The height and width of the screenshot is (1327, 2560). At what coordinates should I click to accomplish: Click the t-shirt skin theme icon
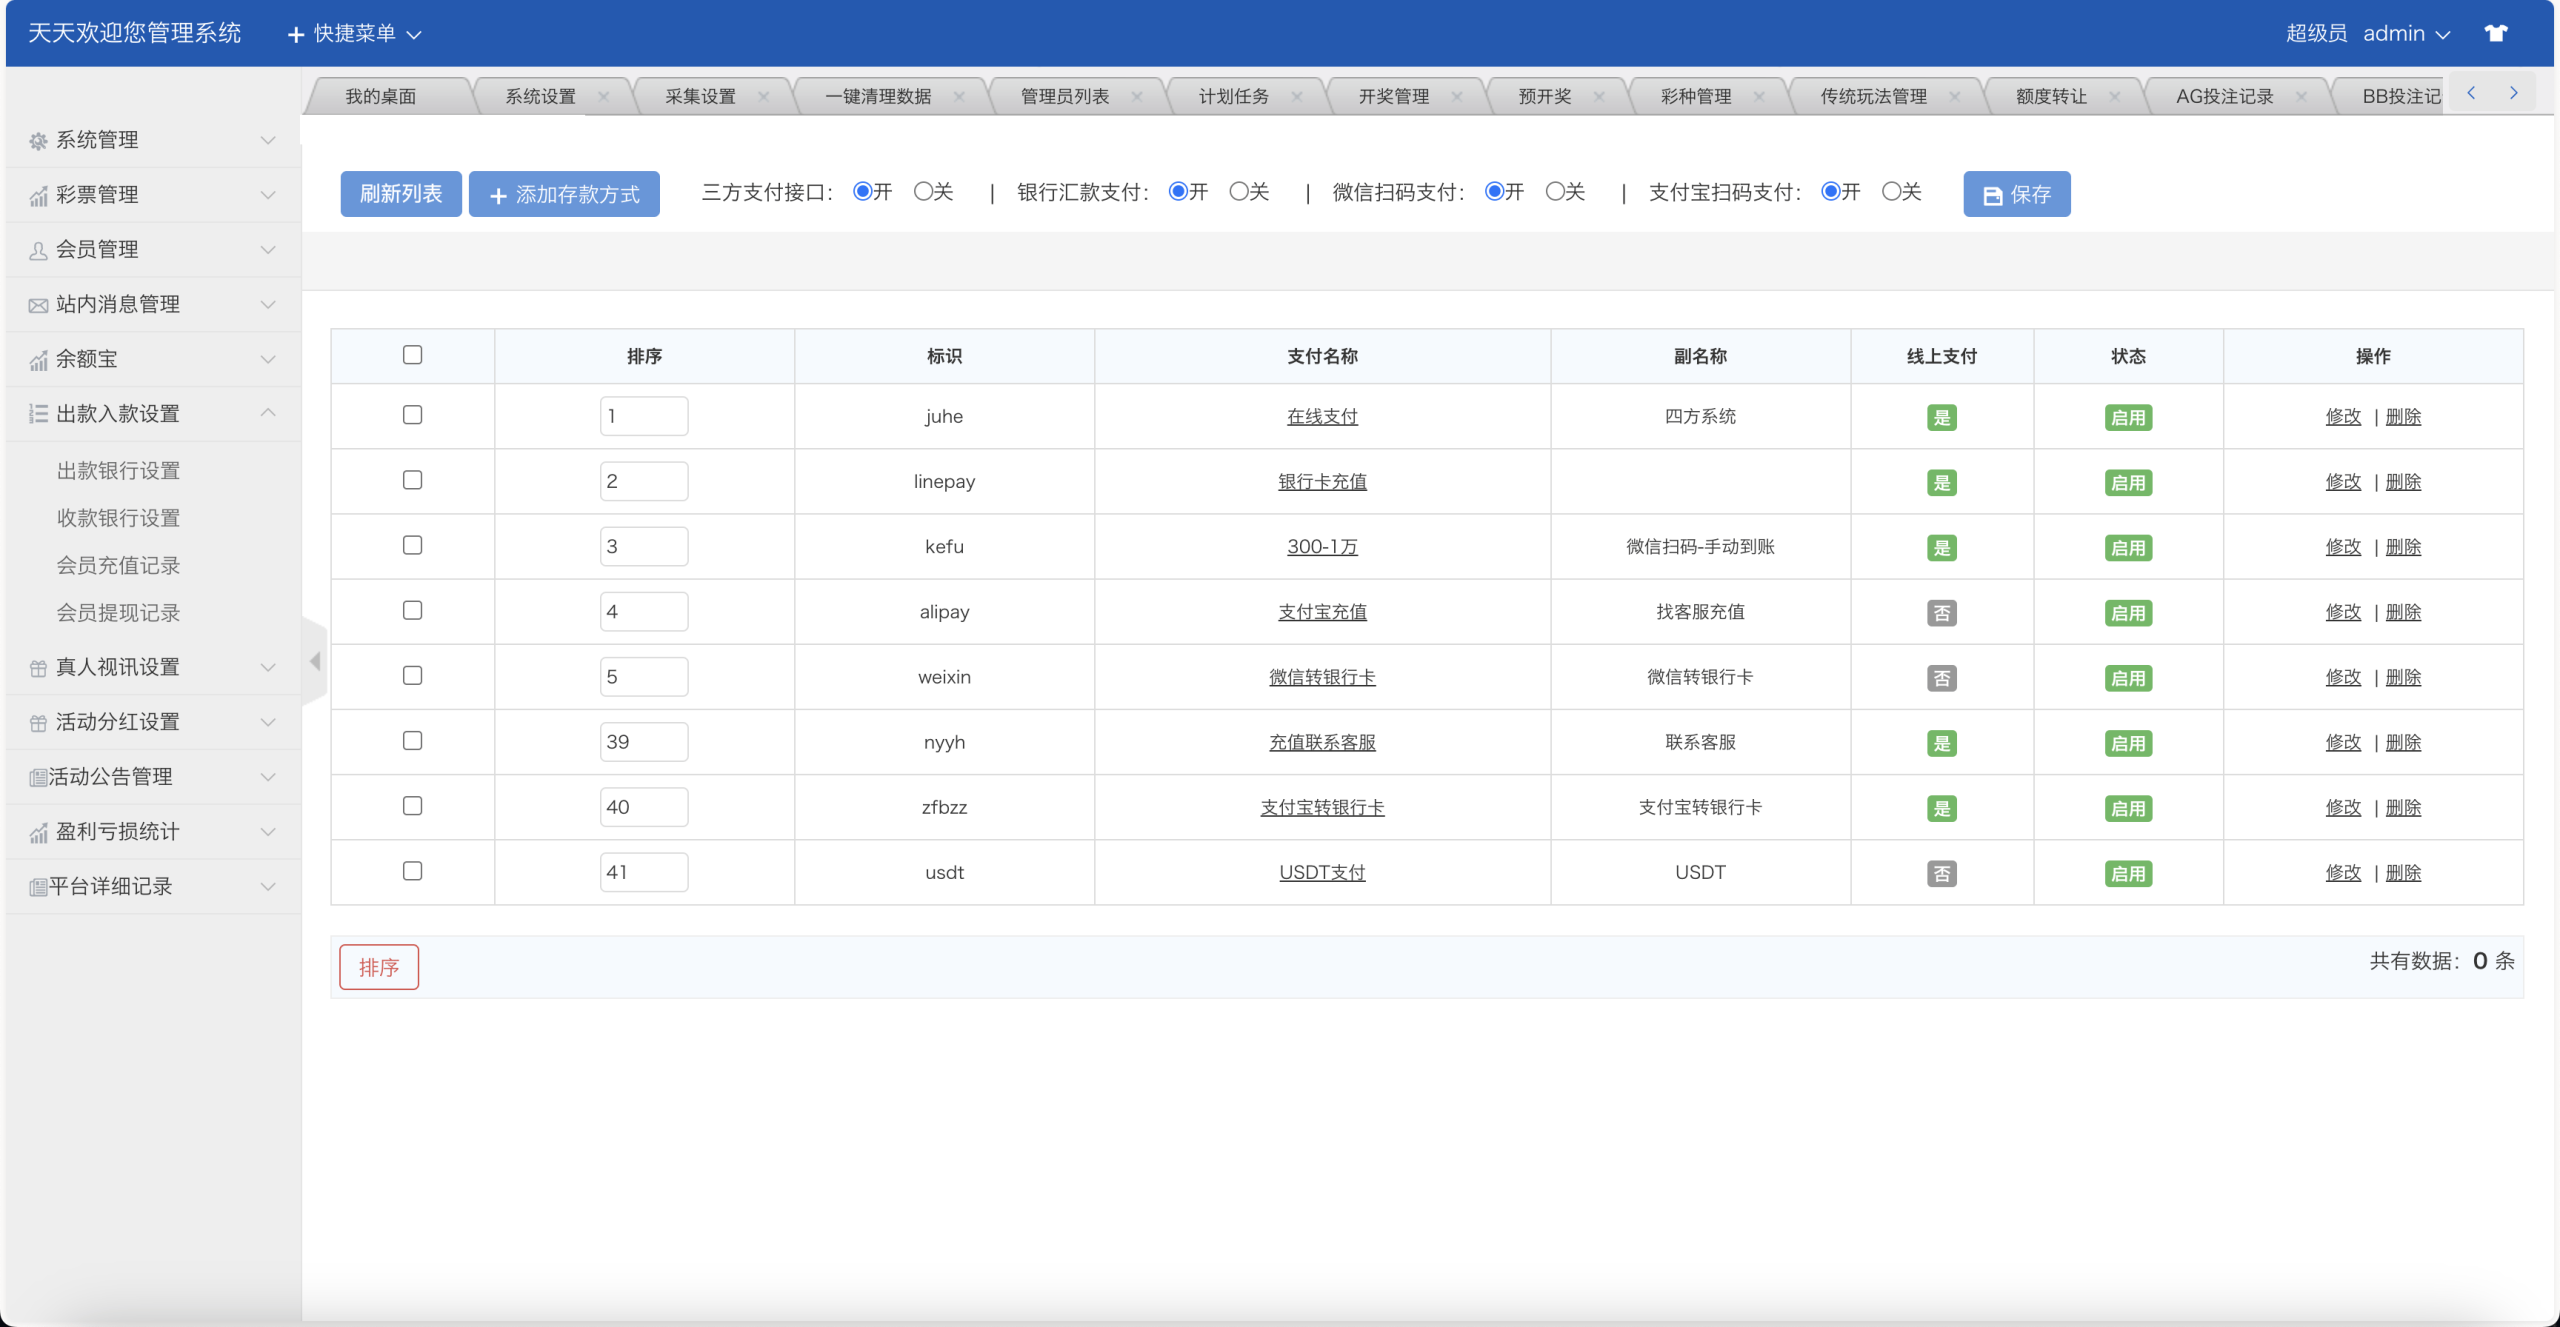pyautogui.click(x=2495, y=33)
